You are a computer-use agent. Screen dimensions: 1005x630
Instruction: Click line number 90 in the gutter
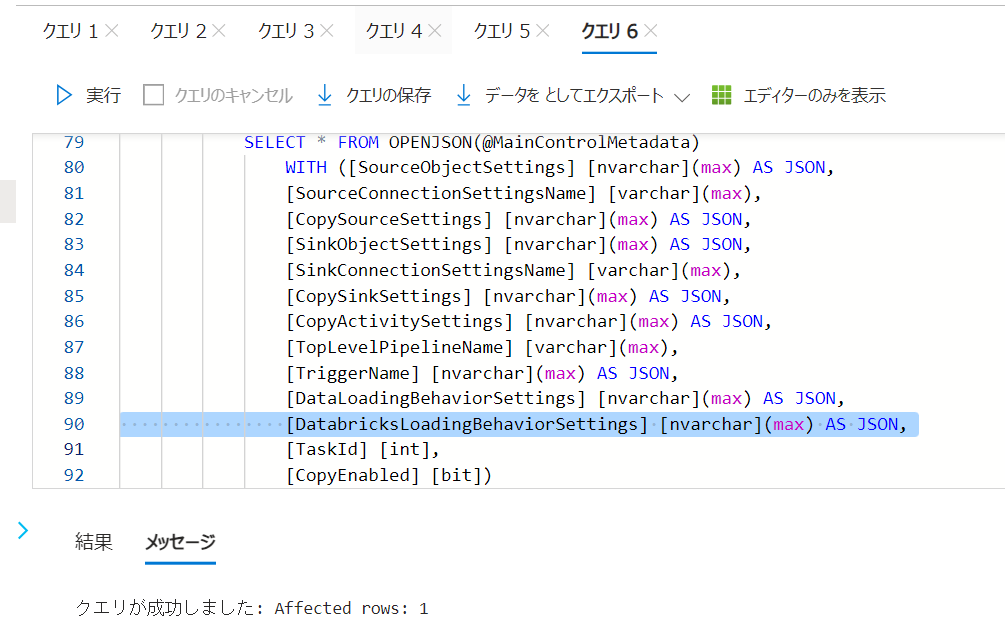point(74,424)
